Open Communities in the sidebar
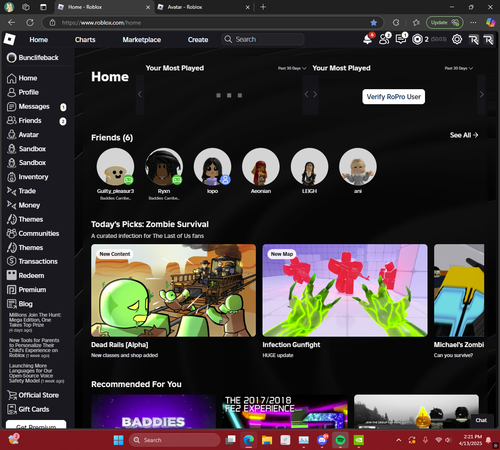The height and width of the screenshot is (450, 500). (x=33, y=233)
